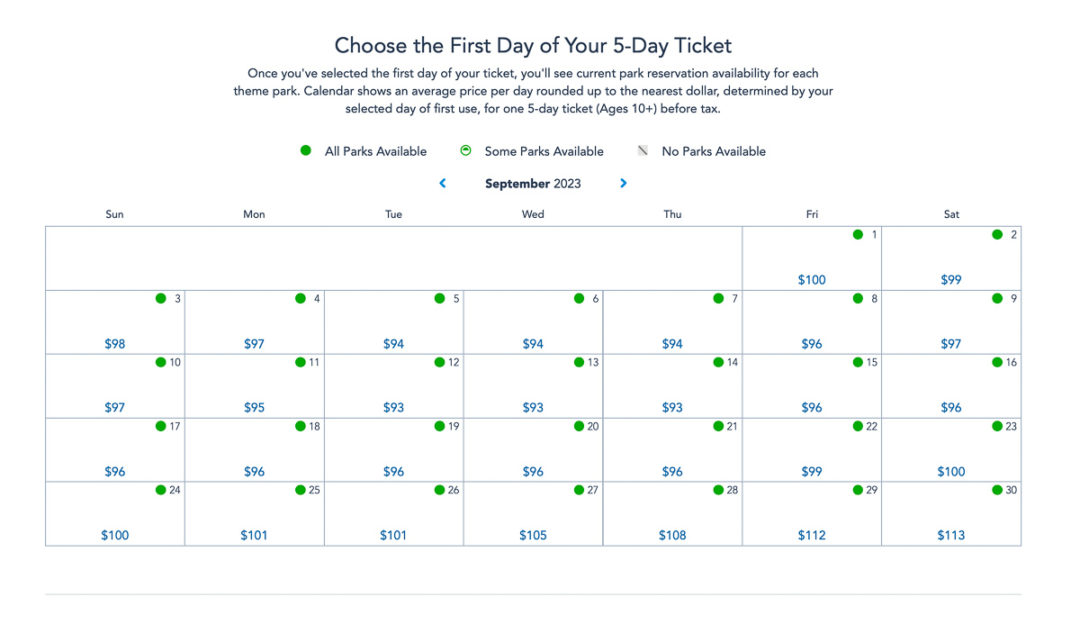Select September 5 priced at $94
1080x624 pixels.
coord(393,320)
